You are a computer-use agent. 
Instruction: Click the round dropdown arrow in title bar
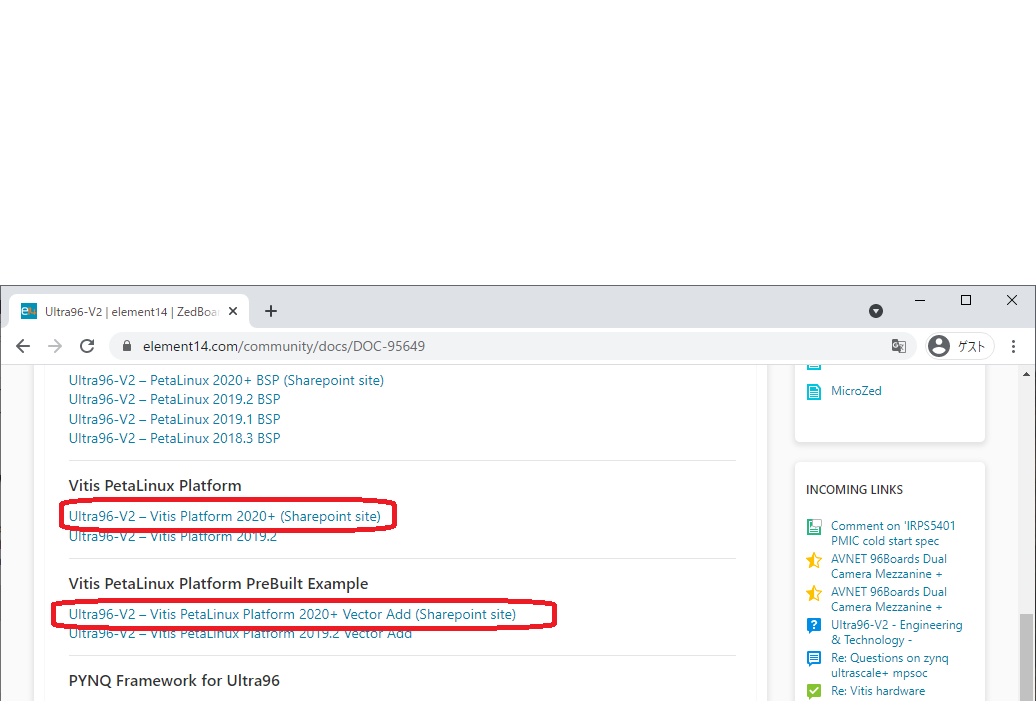click(x=876, y=311)
